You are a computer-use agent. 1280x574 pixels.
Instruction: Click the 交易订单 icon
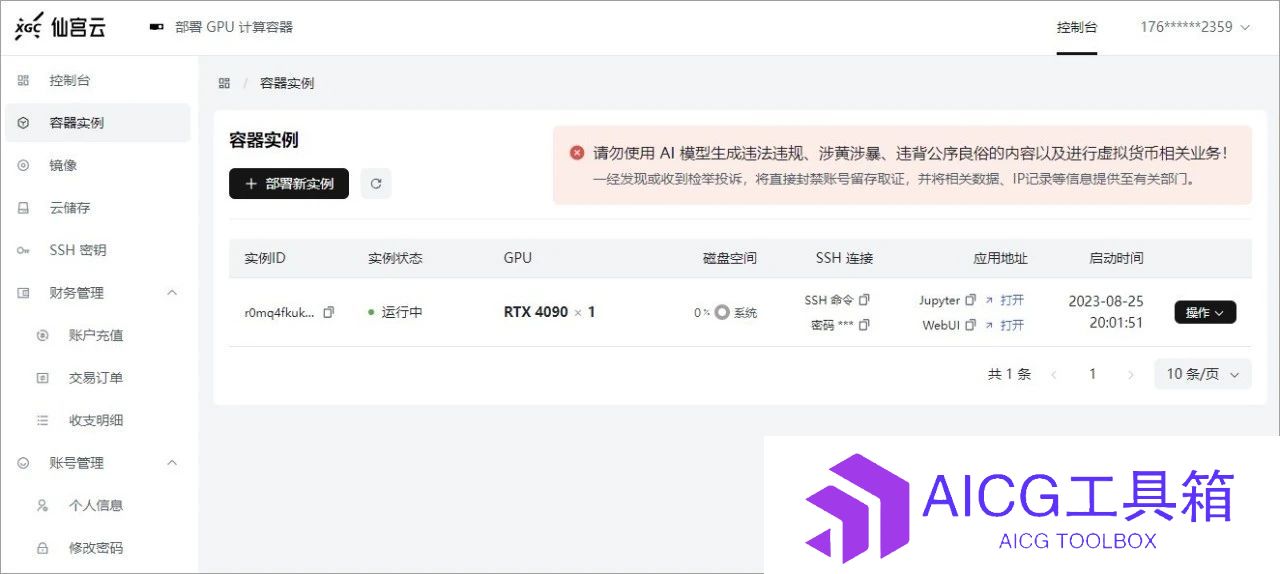[42, 378]
